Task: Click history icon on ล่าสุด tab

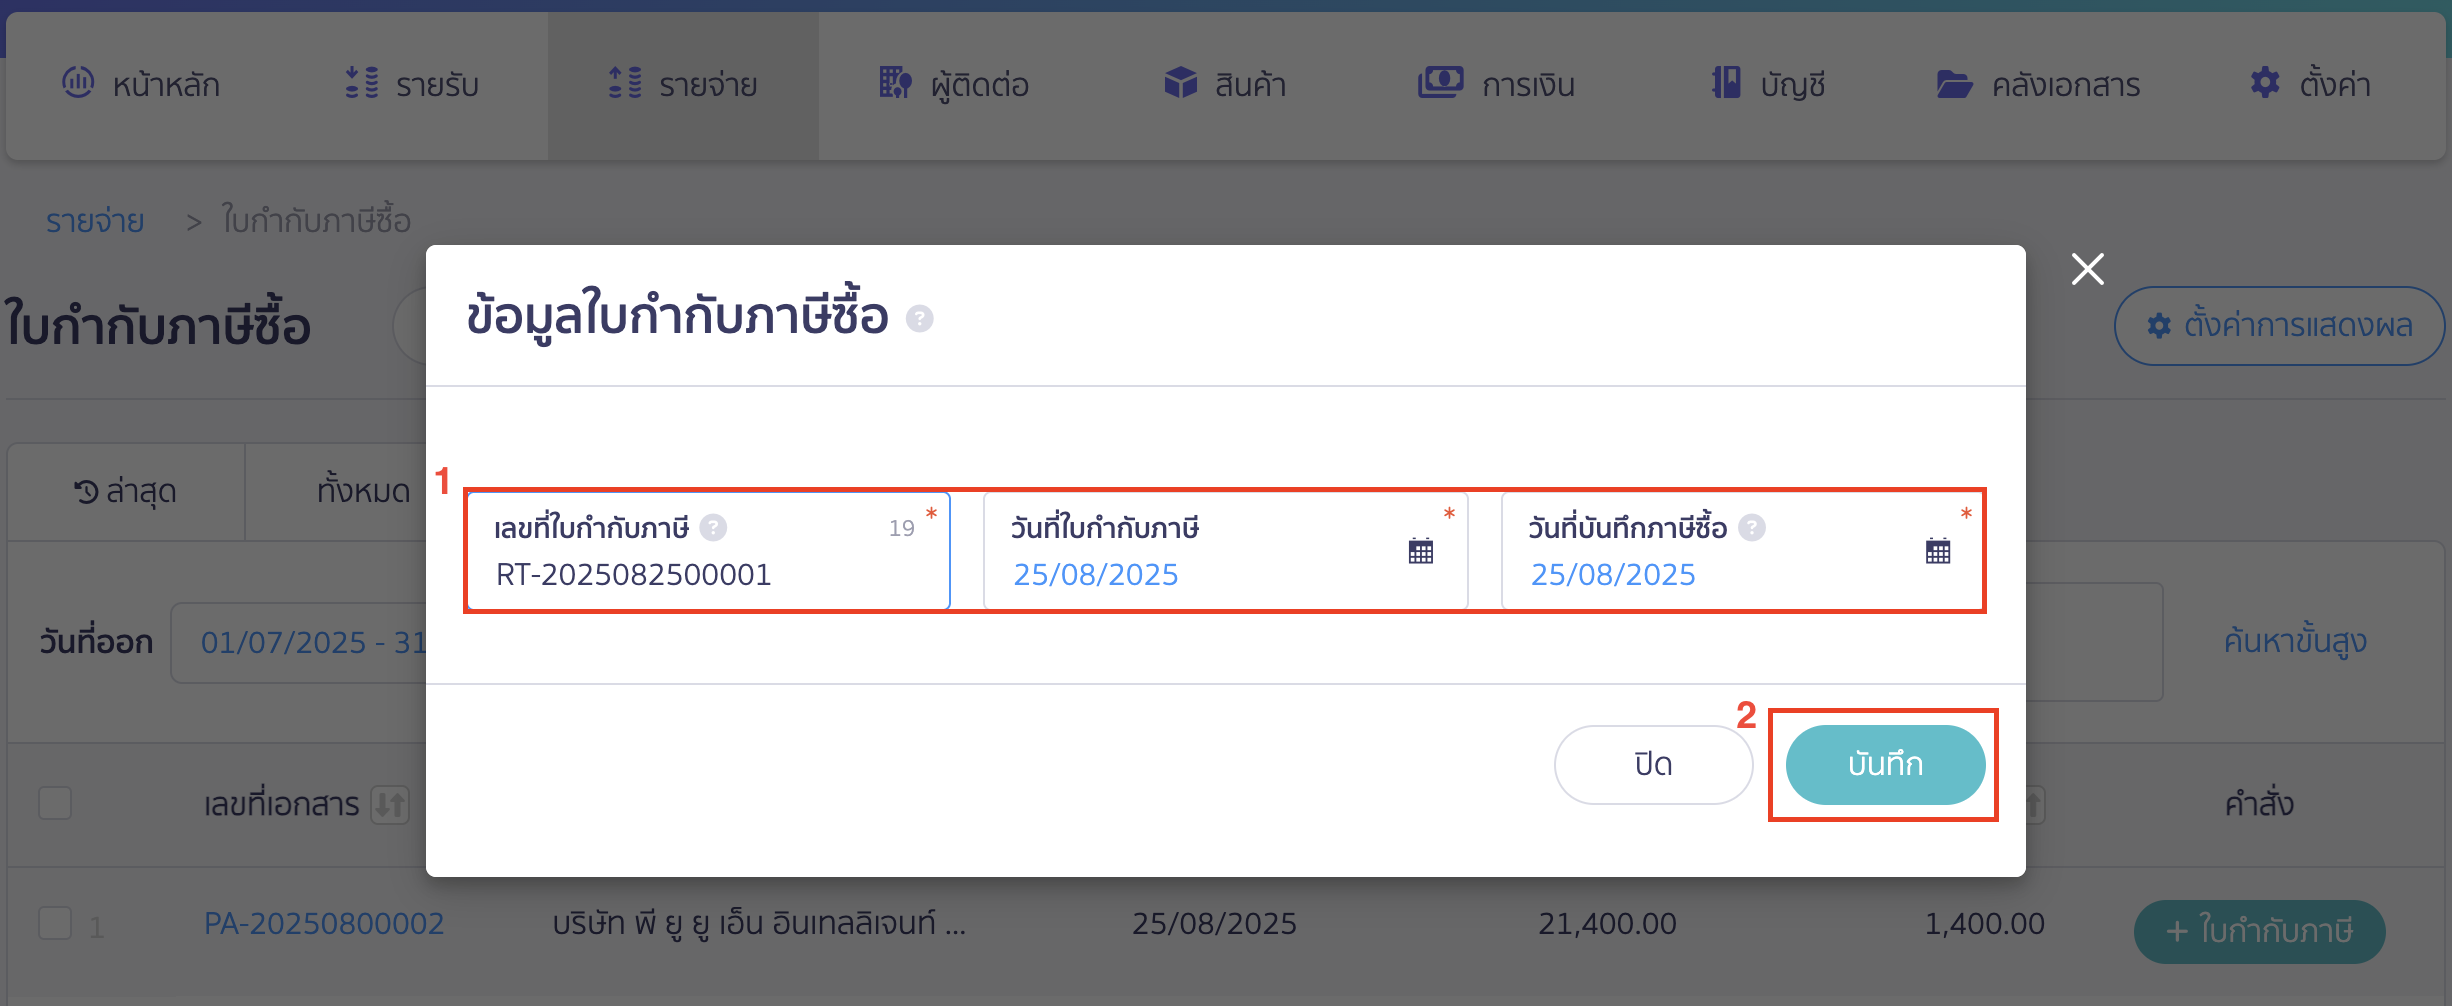Action: (x=86, y=492)
